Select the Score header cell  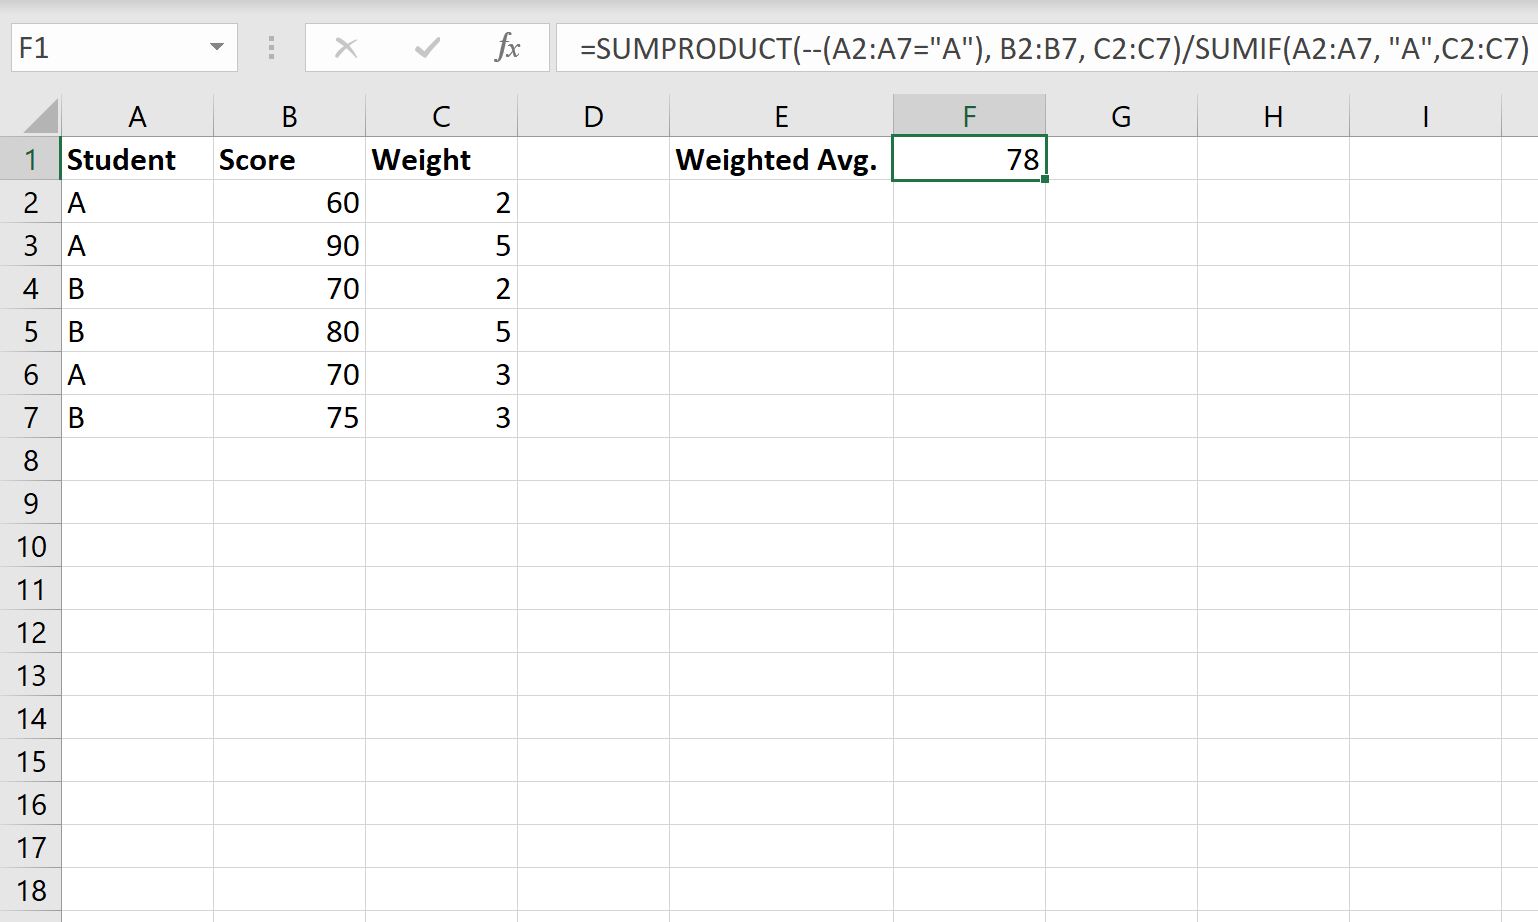[x=288, y=159]
